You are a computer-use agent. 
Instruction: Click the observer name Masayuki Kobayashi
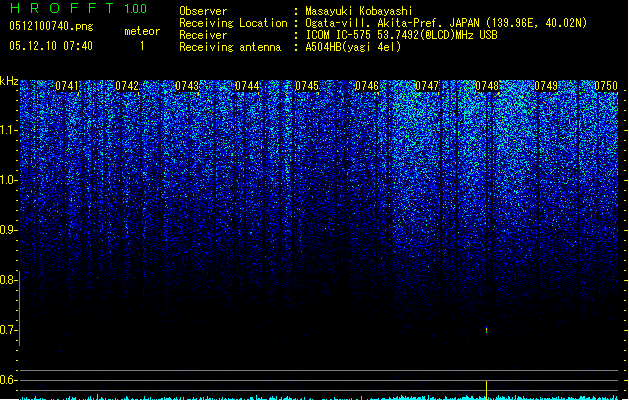pyautogui.click(x=359, y=11)
